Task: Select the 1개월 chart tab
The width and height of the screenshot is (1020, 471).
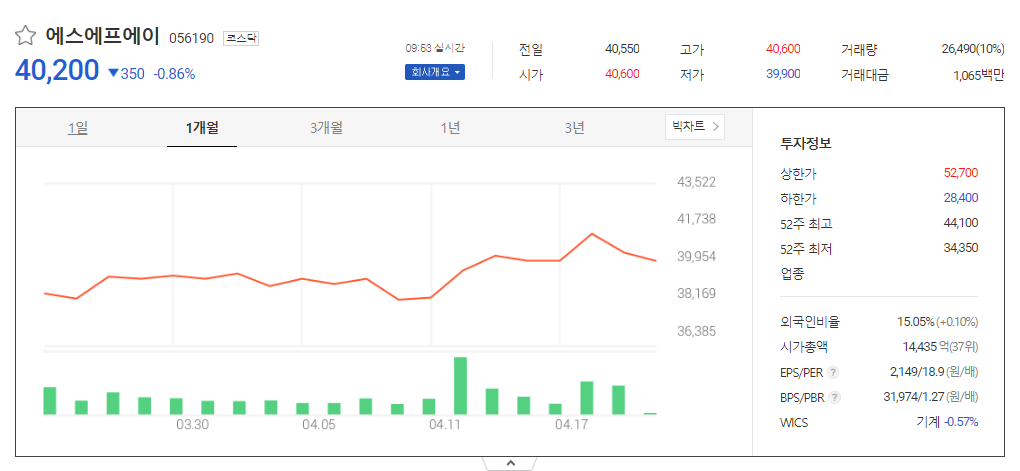Action: tap(202, 128)
